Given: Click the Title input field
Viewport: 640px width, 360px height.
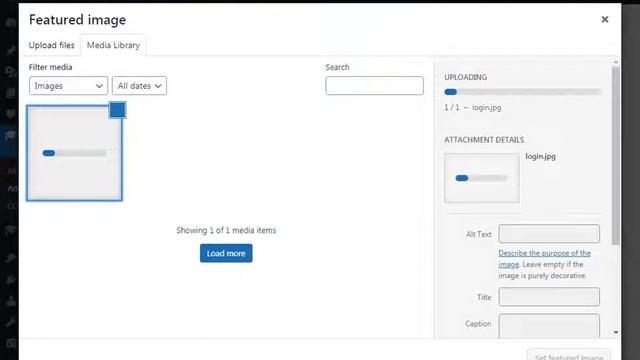Looking at the screenshot, I should 549,297.
